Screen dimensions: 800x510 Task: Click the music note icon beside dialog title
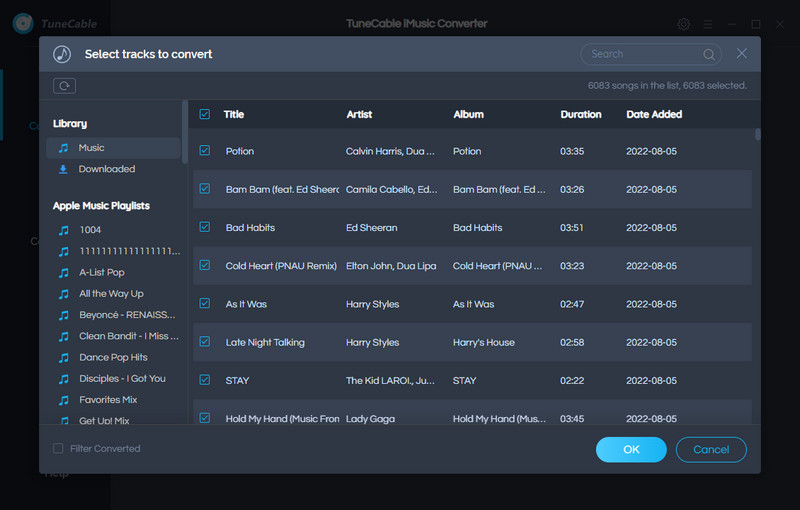coord(62,54)
